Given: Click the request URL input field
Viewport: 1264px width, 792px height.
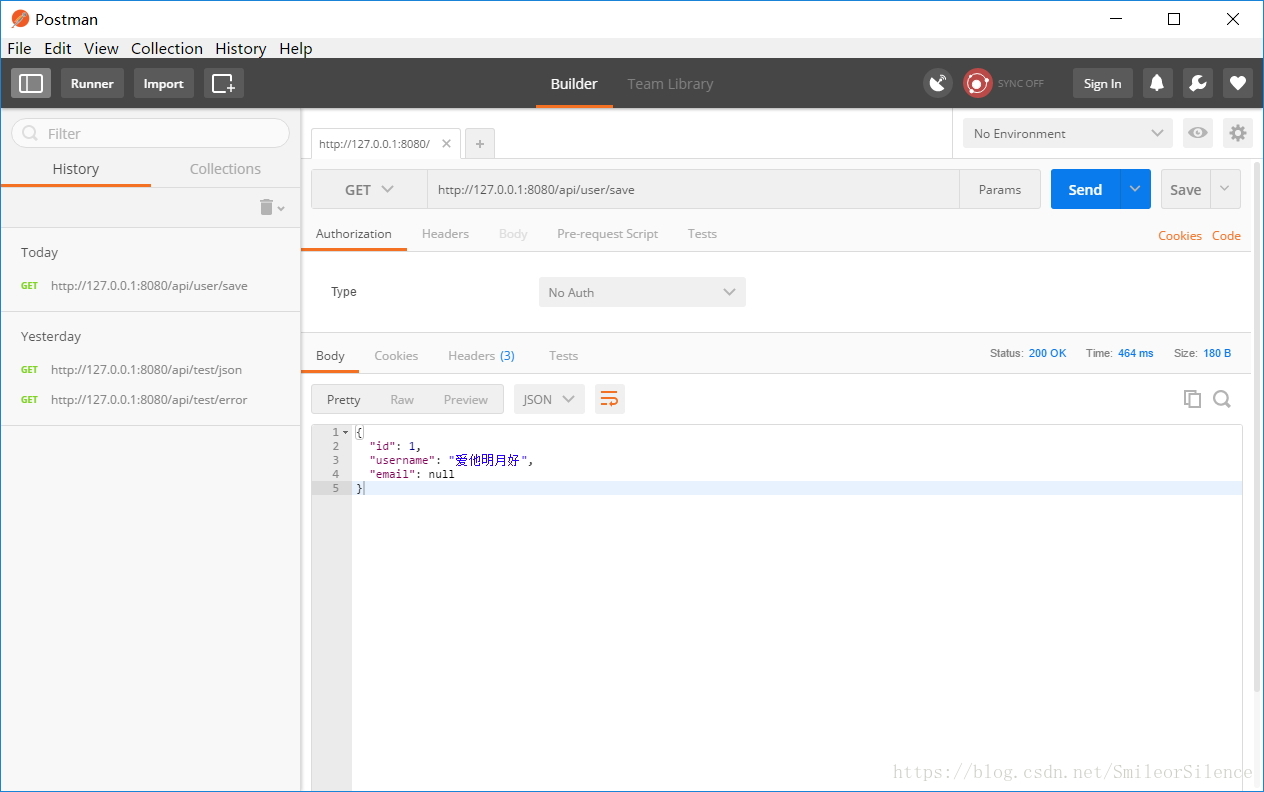Looking at the screenshot, I should [693, 189].
